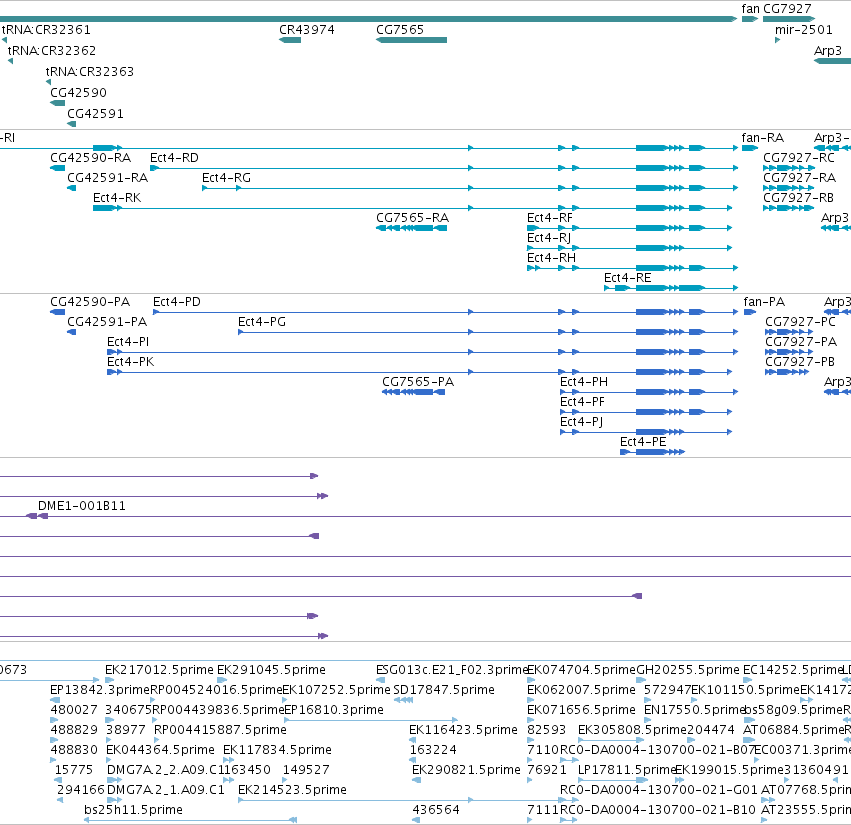Click the ESG013c.E21_F02.3prime EST label

click(452, 670)
